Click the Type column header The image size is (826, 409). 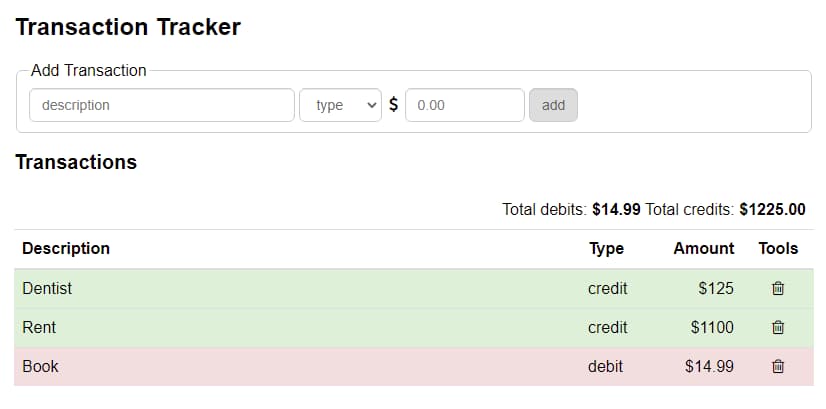(606, 248)
